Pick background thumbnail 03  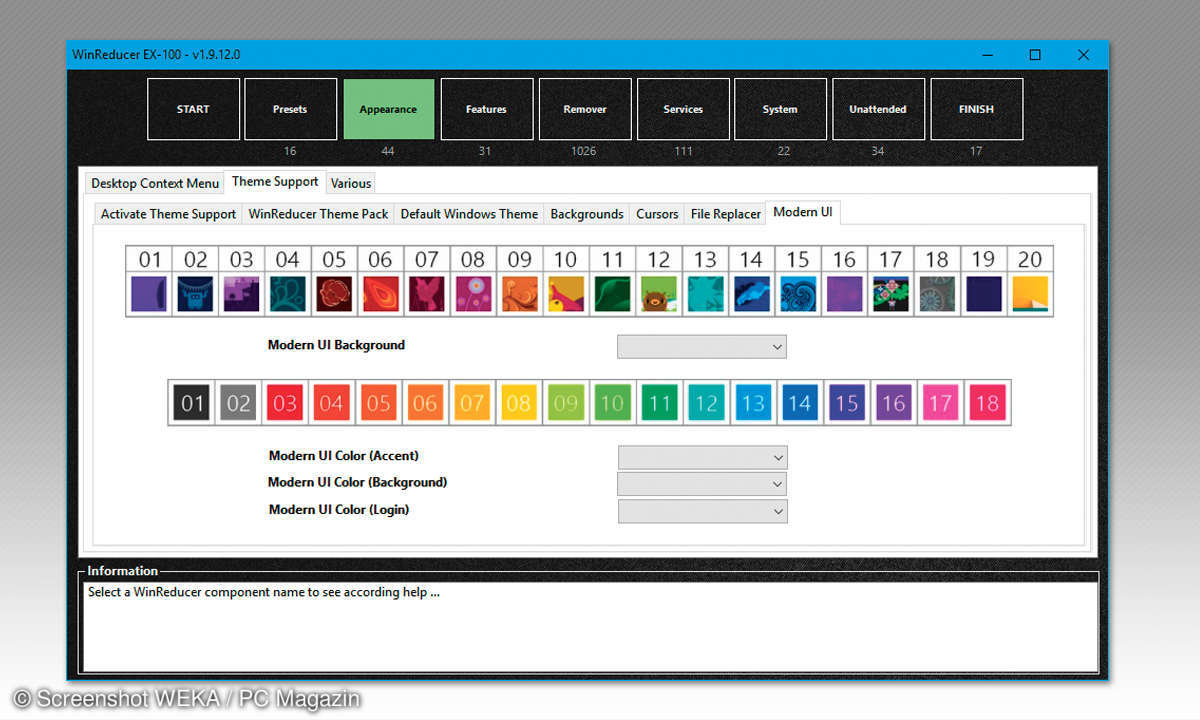click(x=242, y=294)
